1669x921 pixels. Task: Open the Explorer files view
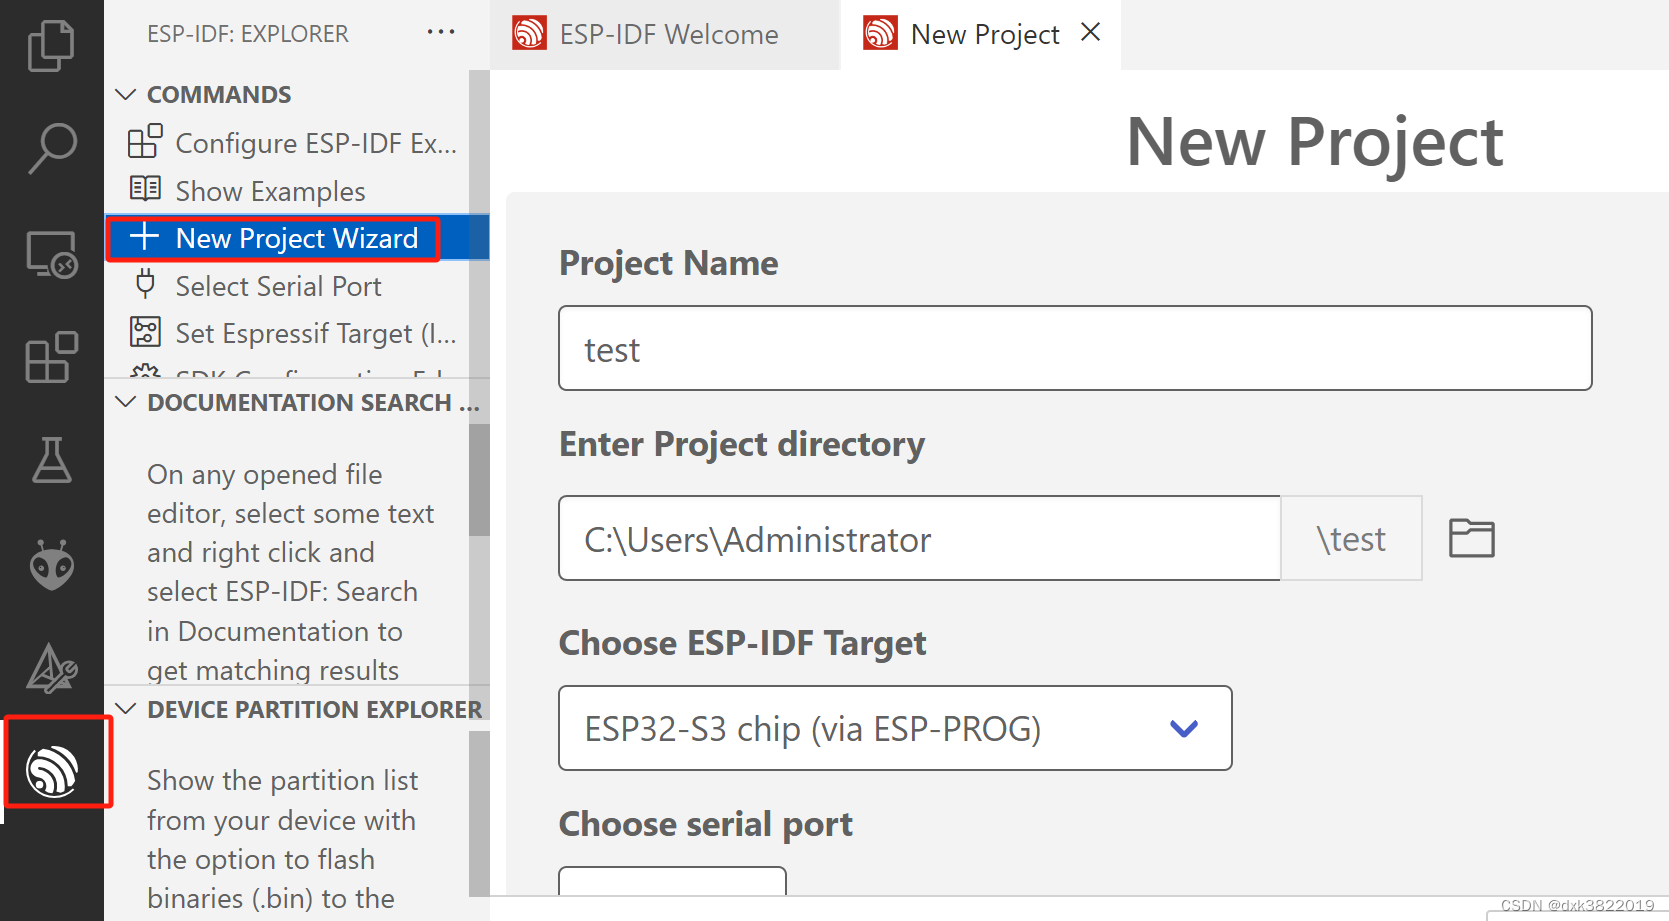51,46
